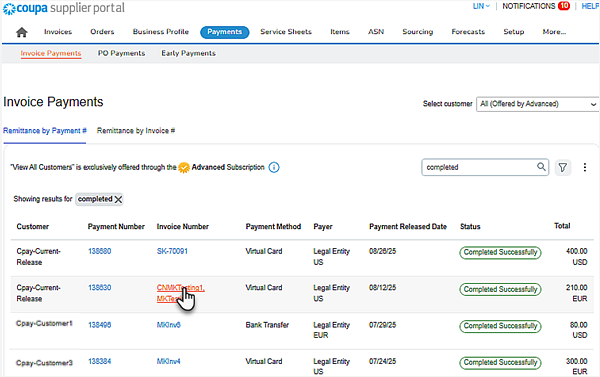
Task: Click the Bank Transfer payment method cell
Action: [267, 325]
